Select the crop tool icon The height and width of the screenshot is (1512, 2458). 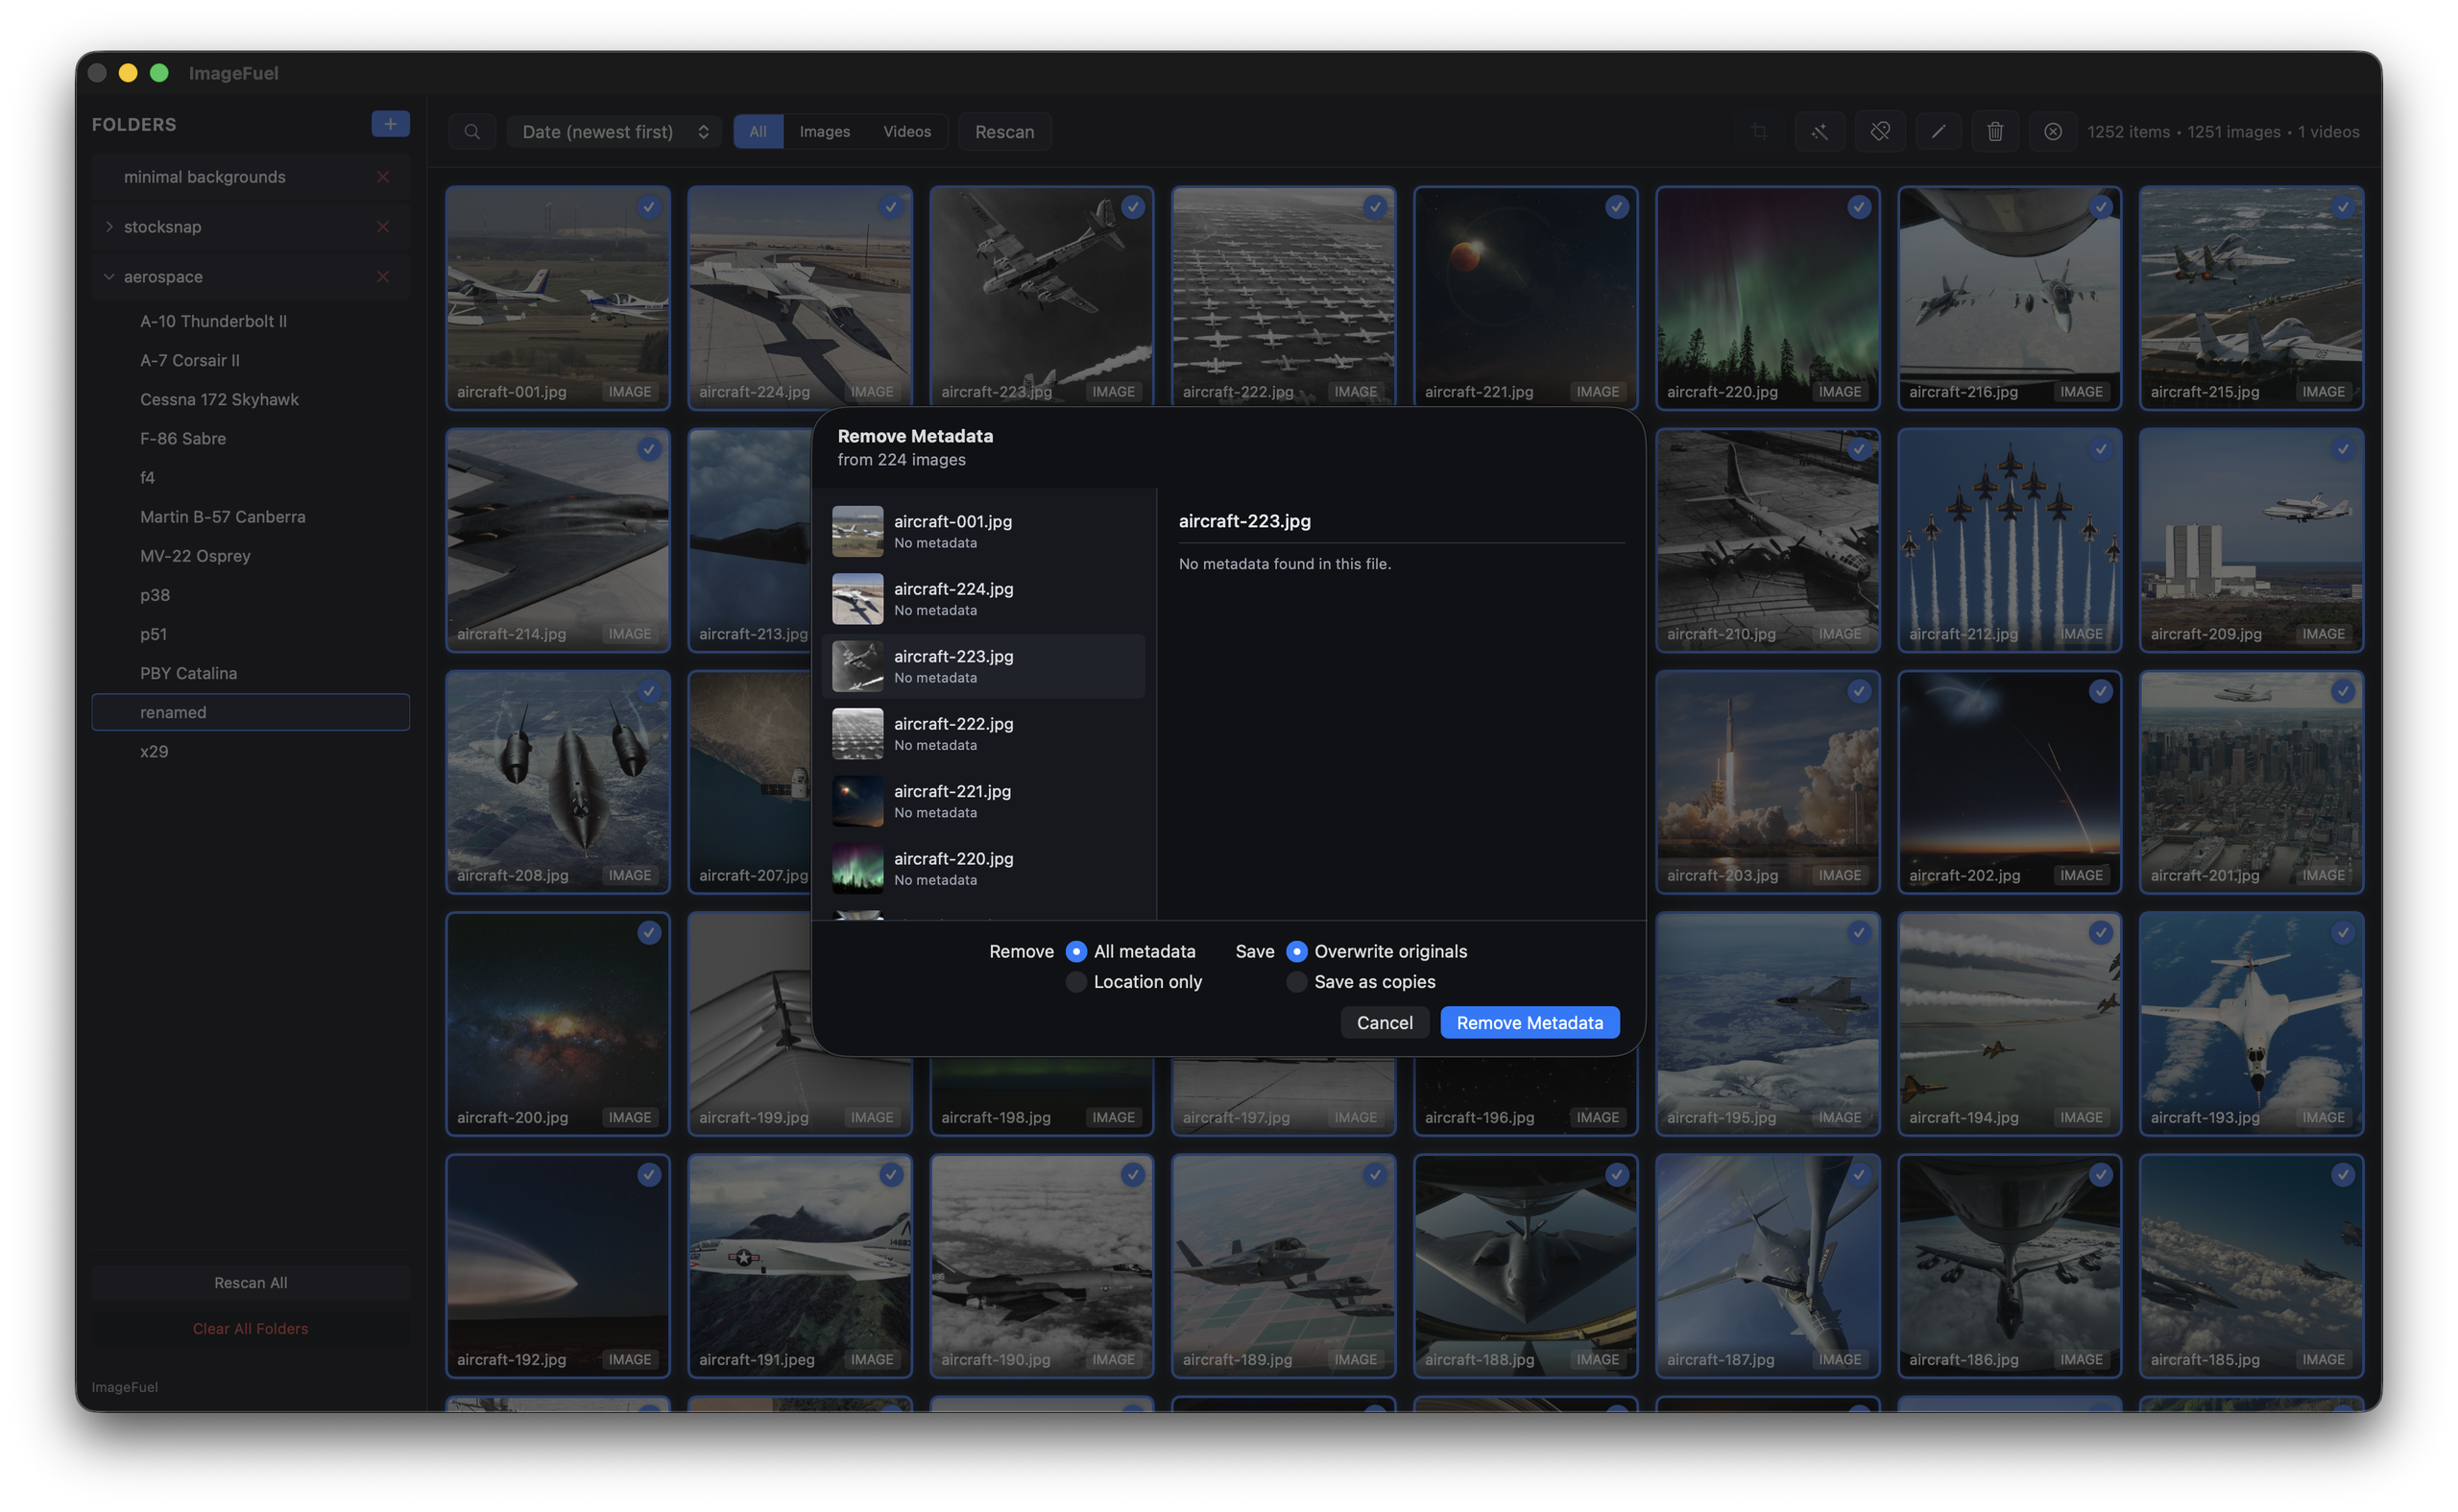coord(1759,132)
